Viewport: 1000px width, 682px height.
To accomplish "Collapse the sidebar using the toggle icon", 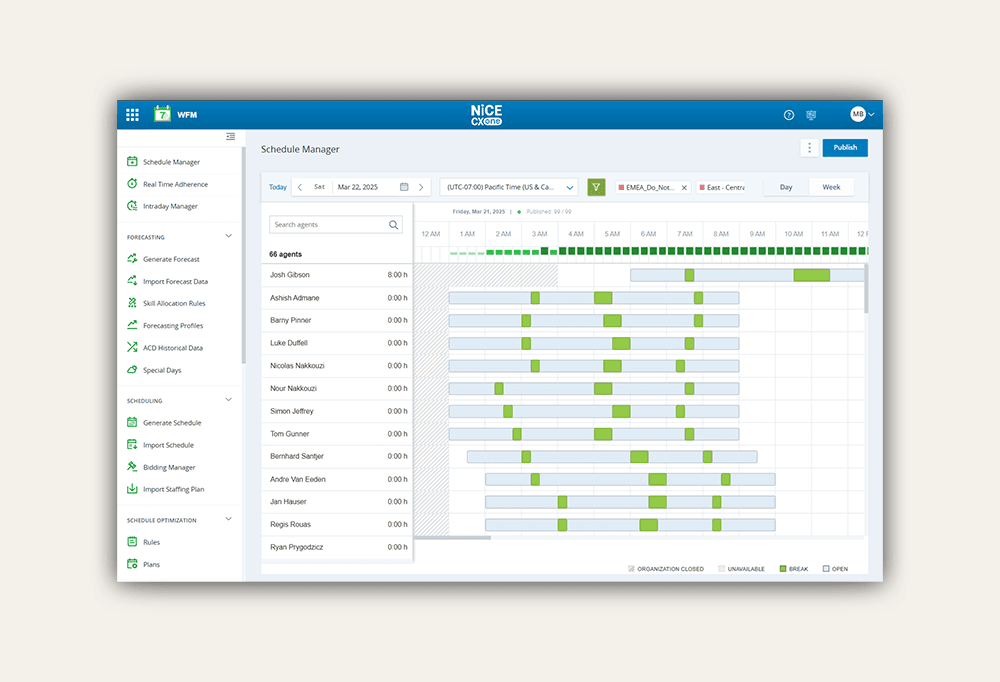I will pyautogui.click(x=231, y=137).
